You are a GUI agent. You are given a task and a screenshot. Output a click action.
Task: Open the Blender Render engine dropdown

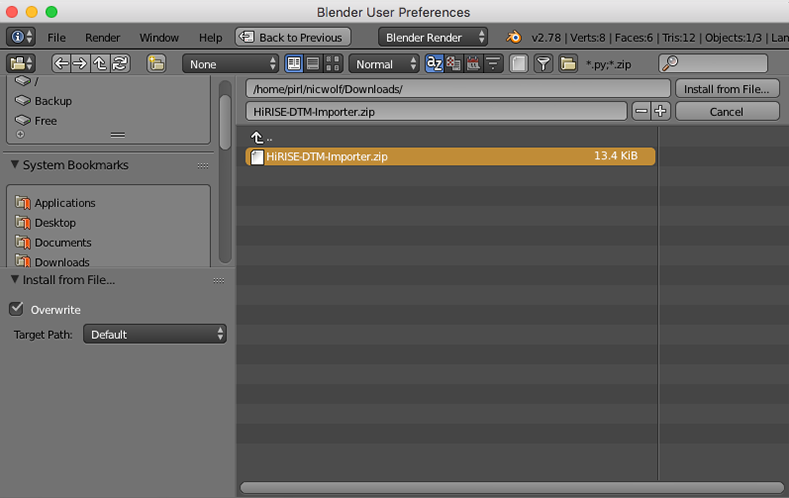(433, 37)
